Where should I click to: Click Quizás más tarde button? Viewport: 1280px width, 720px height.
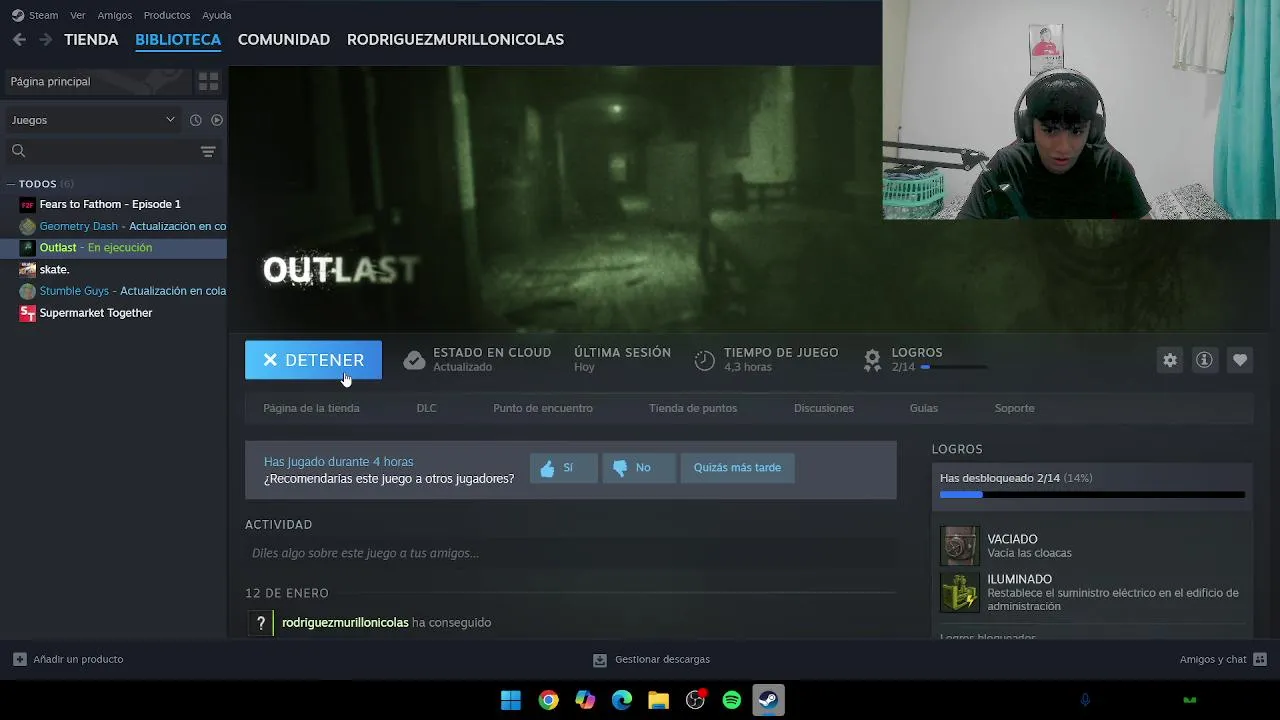point(737,468)
